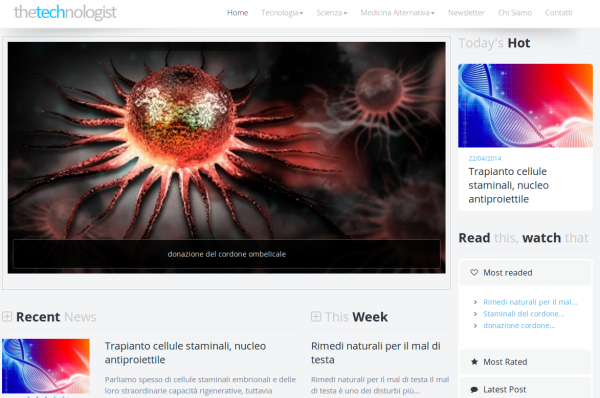Image resolution: width=600 pixels, height=398 pixels.
Task: Open the Medicina Alternativa dropdown
Action: pyautogui.click(x=397, y=13)
